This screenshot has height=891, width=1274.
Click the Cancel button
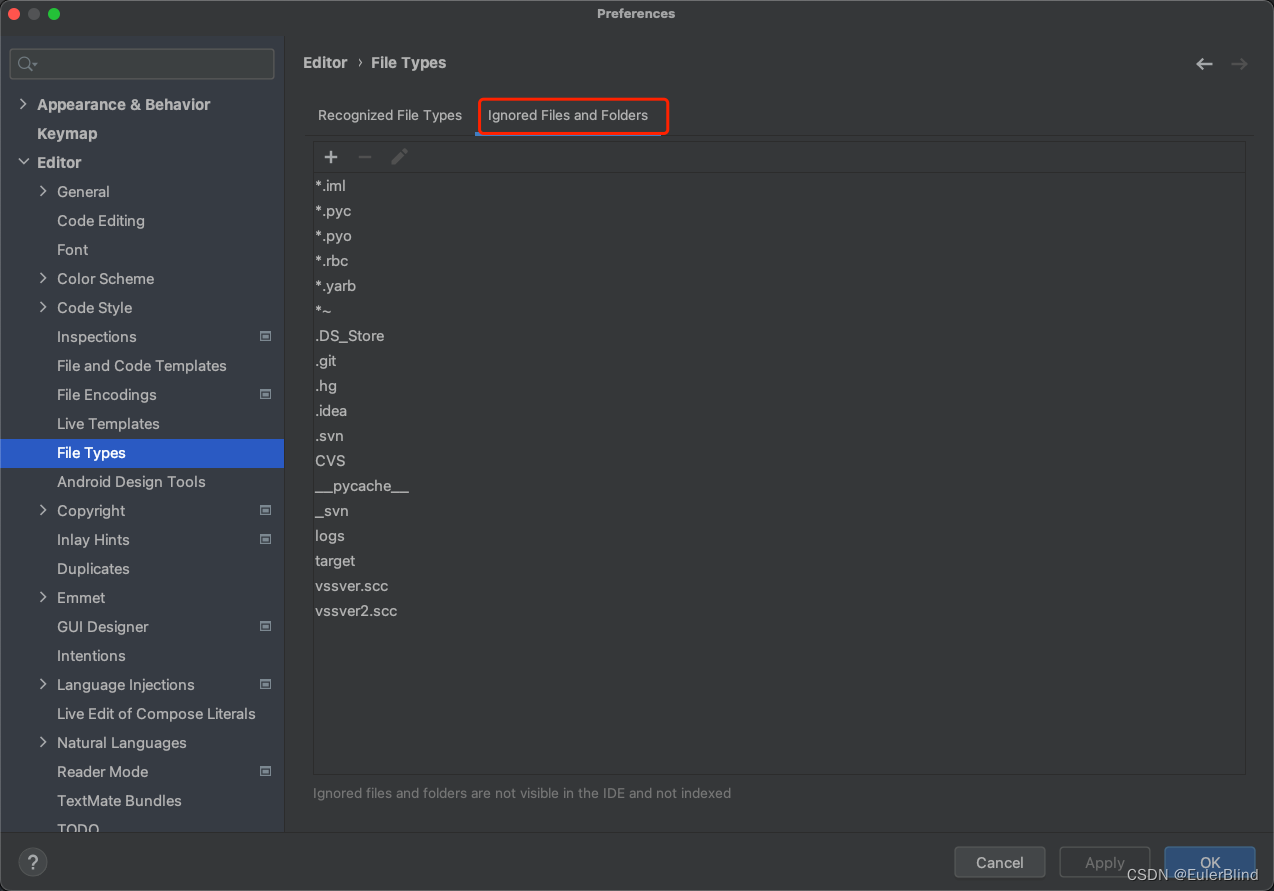point(999,862)
